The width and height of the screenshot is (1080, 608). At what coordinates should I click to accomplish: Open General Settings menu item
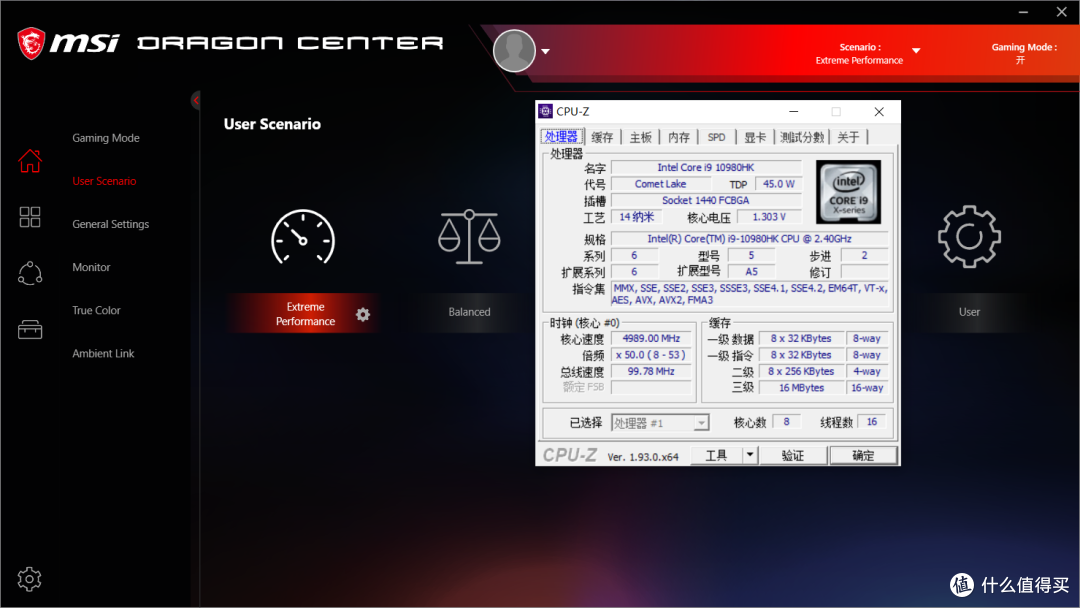[111, 224]
